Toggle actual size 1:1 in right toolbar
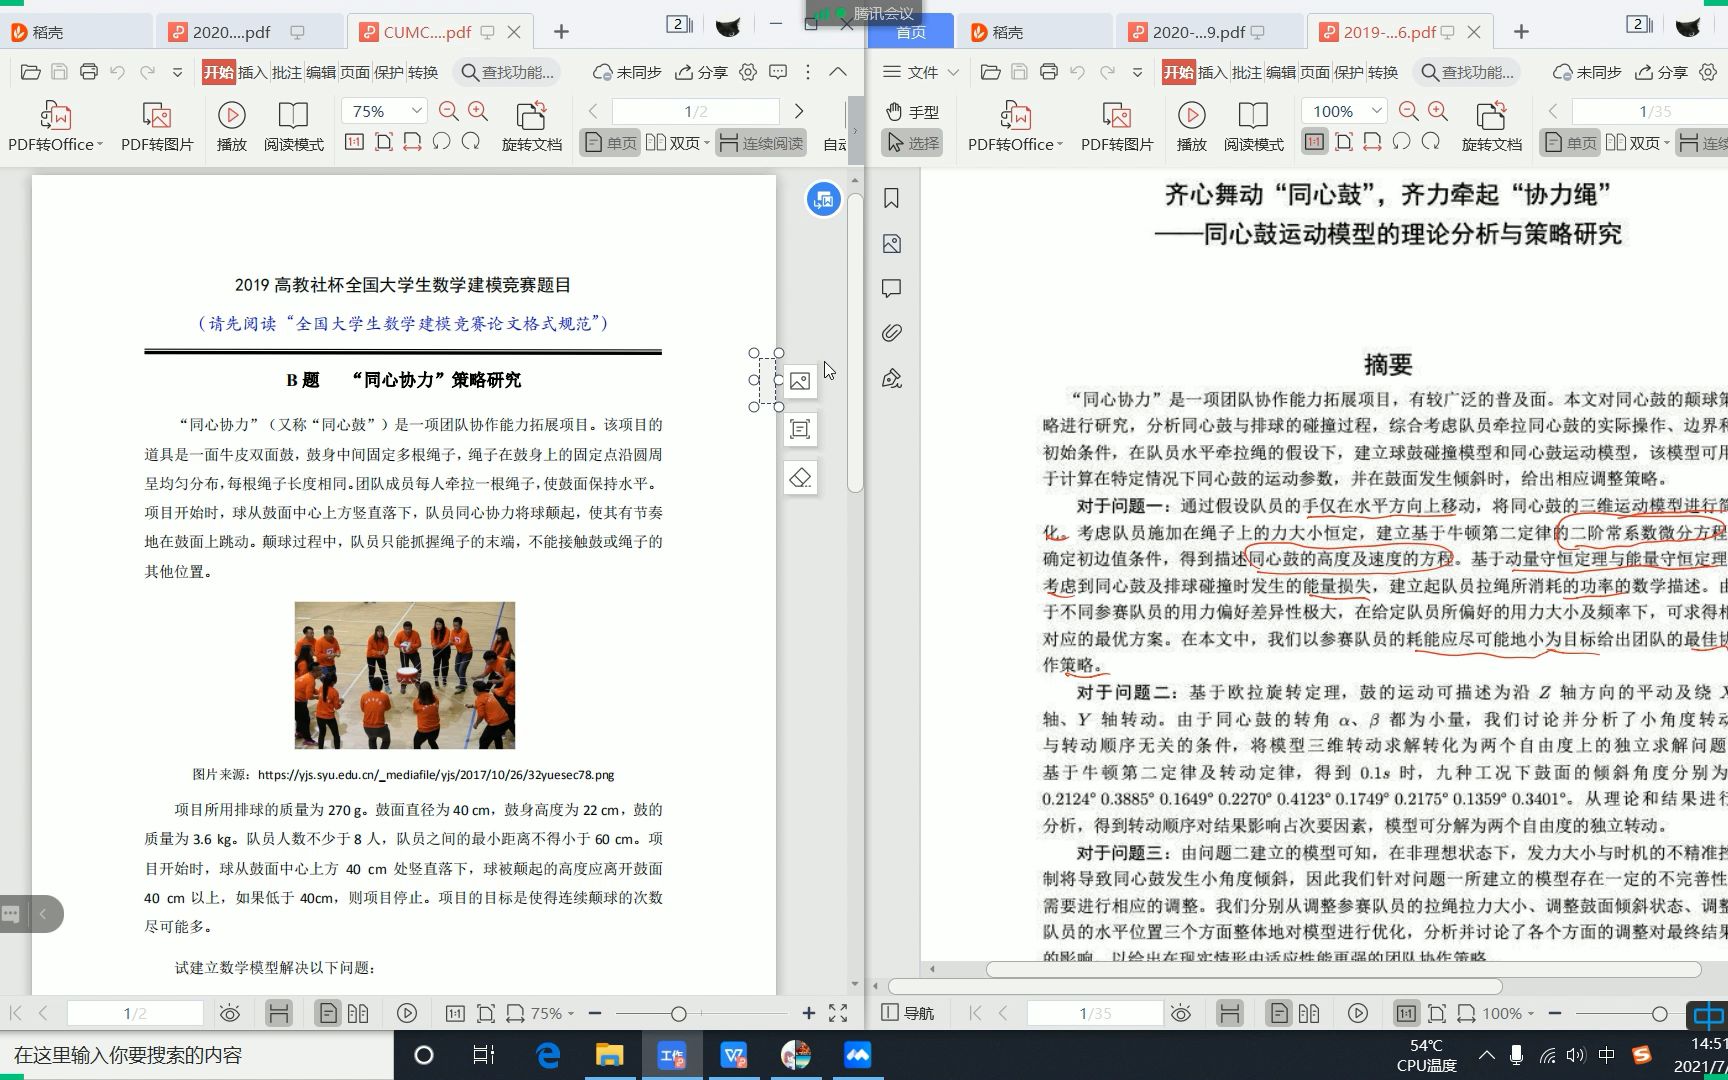The width and height of the screenshot is (1728, 1080). click(1314, 142)
